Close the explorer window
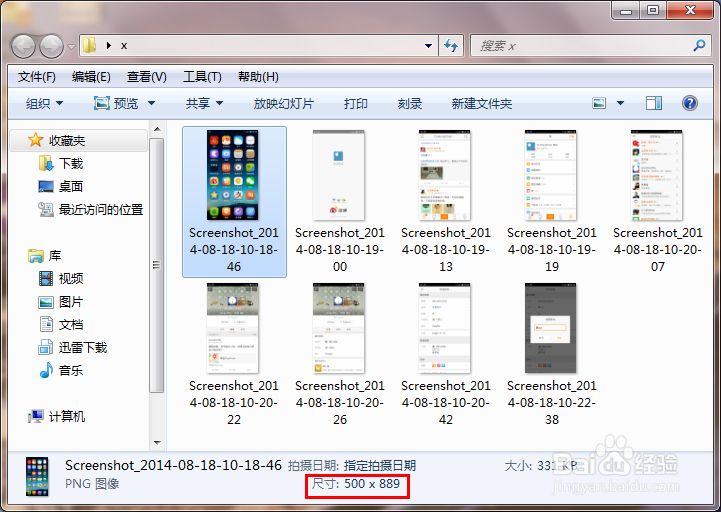Viewport: 721px width, 512px height. click(690, 10)
